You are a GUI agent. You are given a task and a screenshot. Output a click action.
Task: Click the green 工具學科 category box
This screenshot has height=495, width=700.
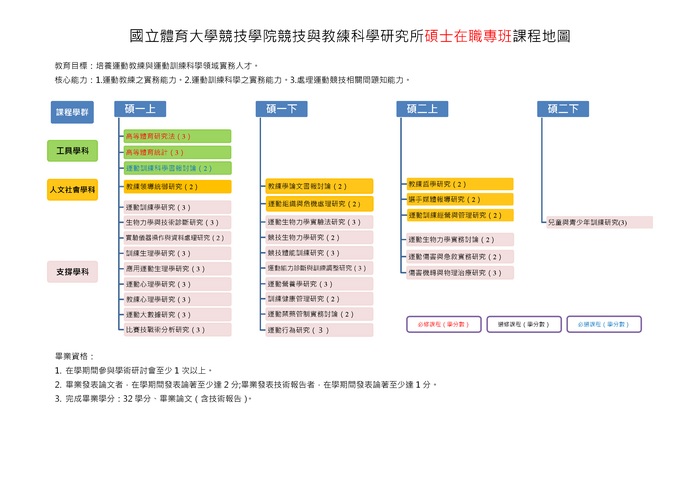(x=72, y=151)
